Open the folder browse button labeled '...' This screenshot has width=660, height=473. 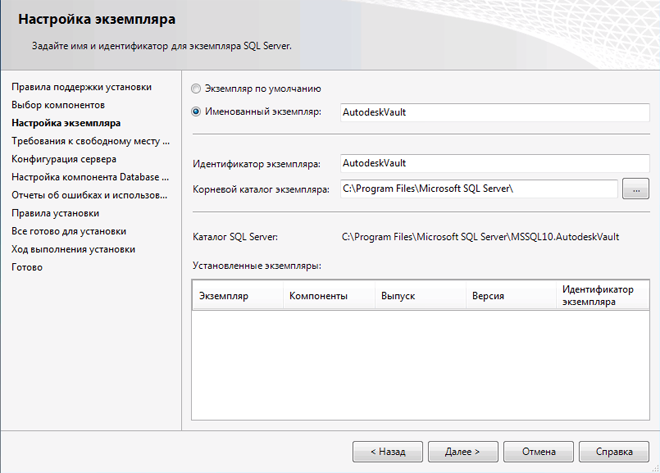click(636, 189)
